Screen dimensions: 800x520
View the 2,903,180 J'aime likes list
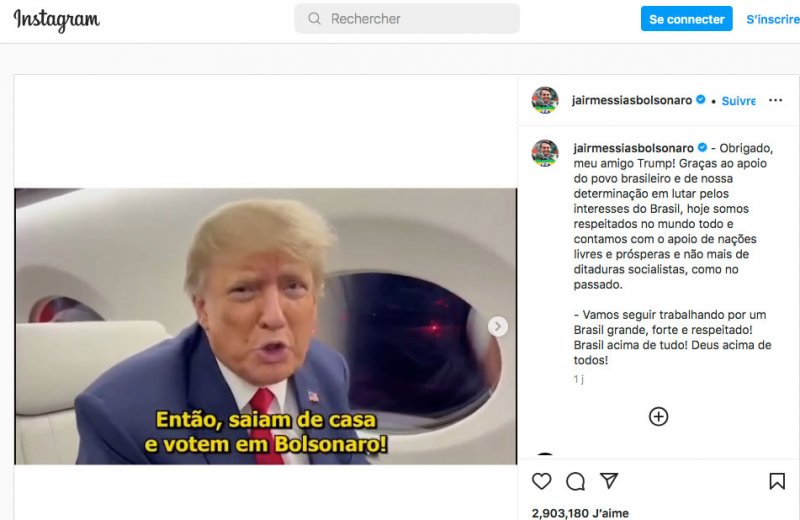tap(580, 513)
